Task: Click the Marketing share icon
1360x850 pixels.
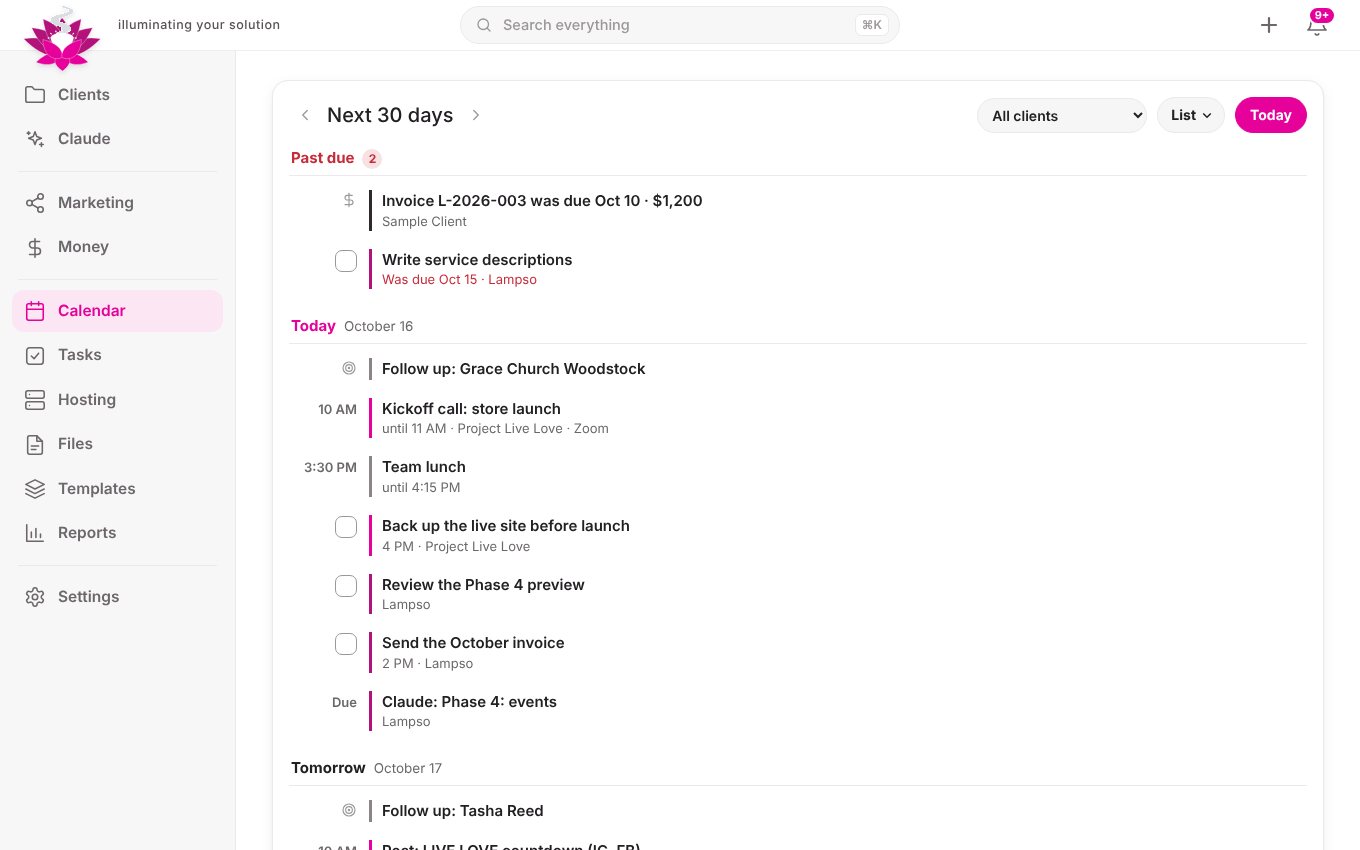Action: (35, 203)
